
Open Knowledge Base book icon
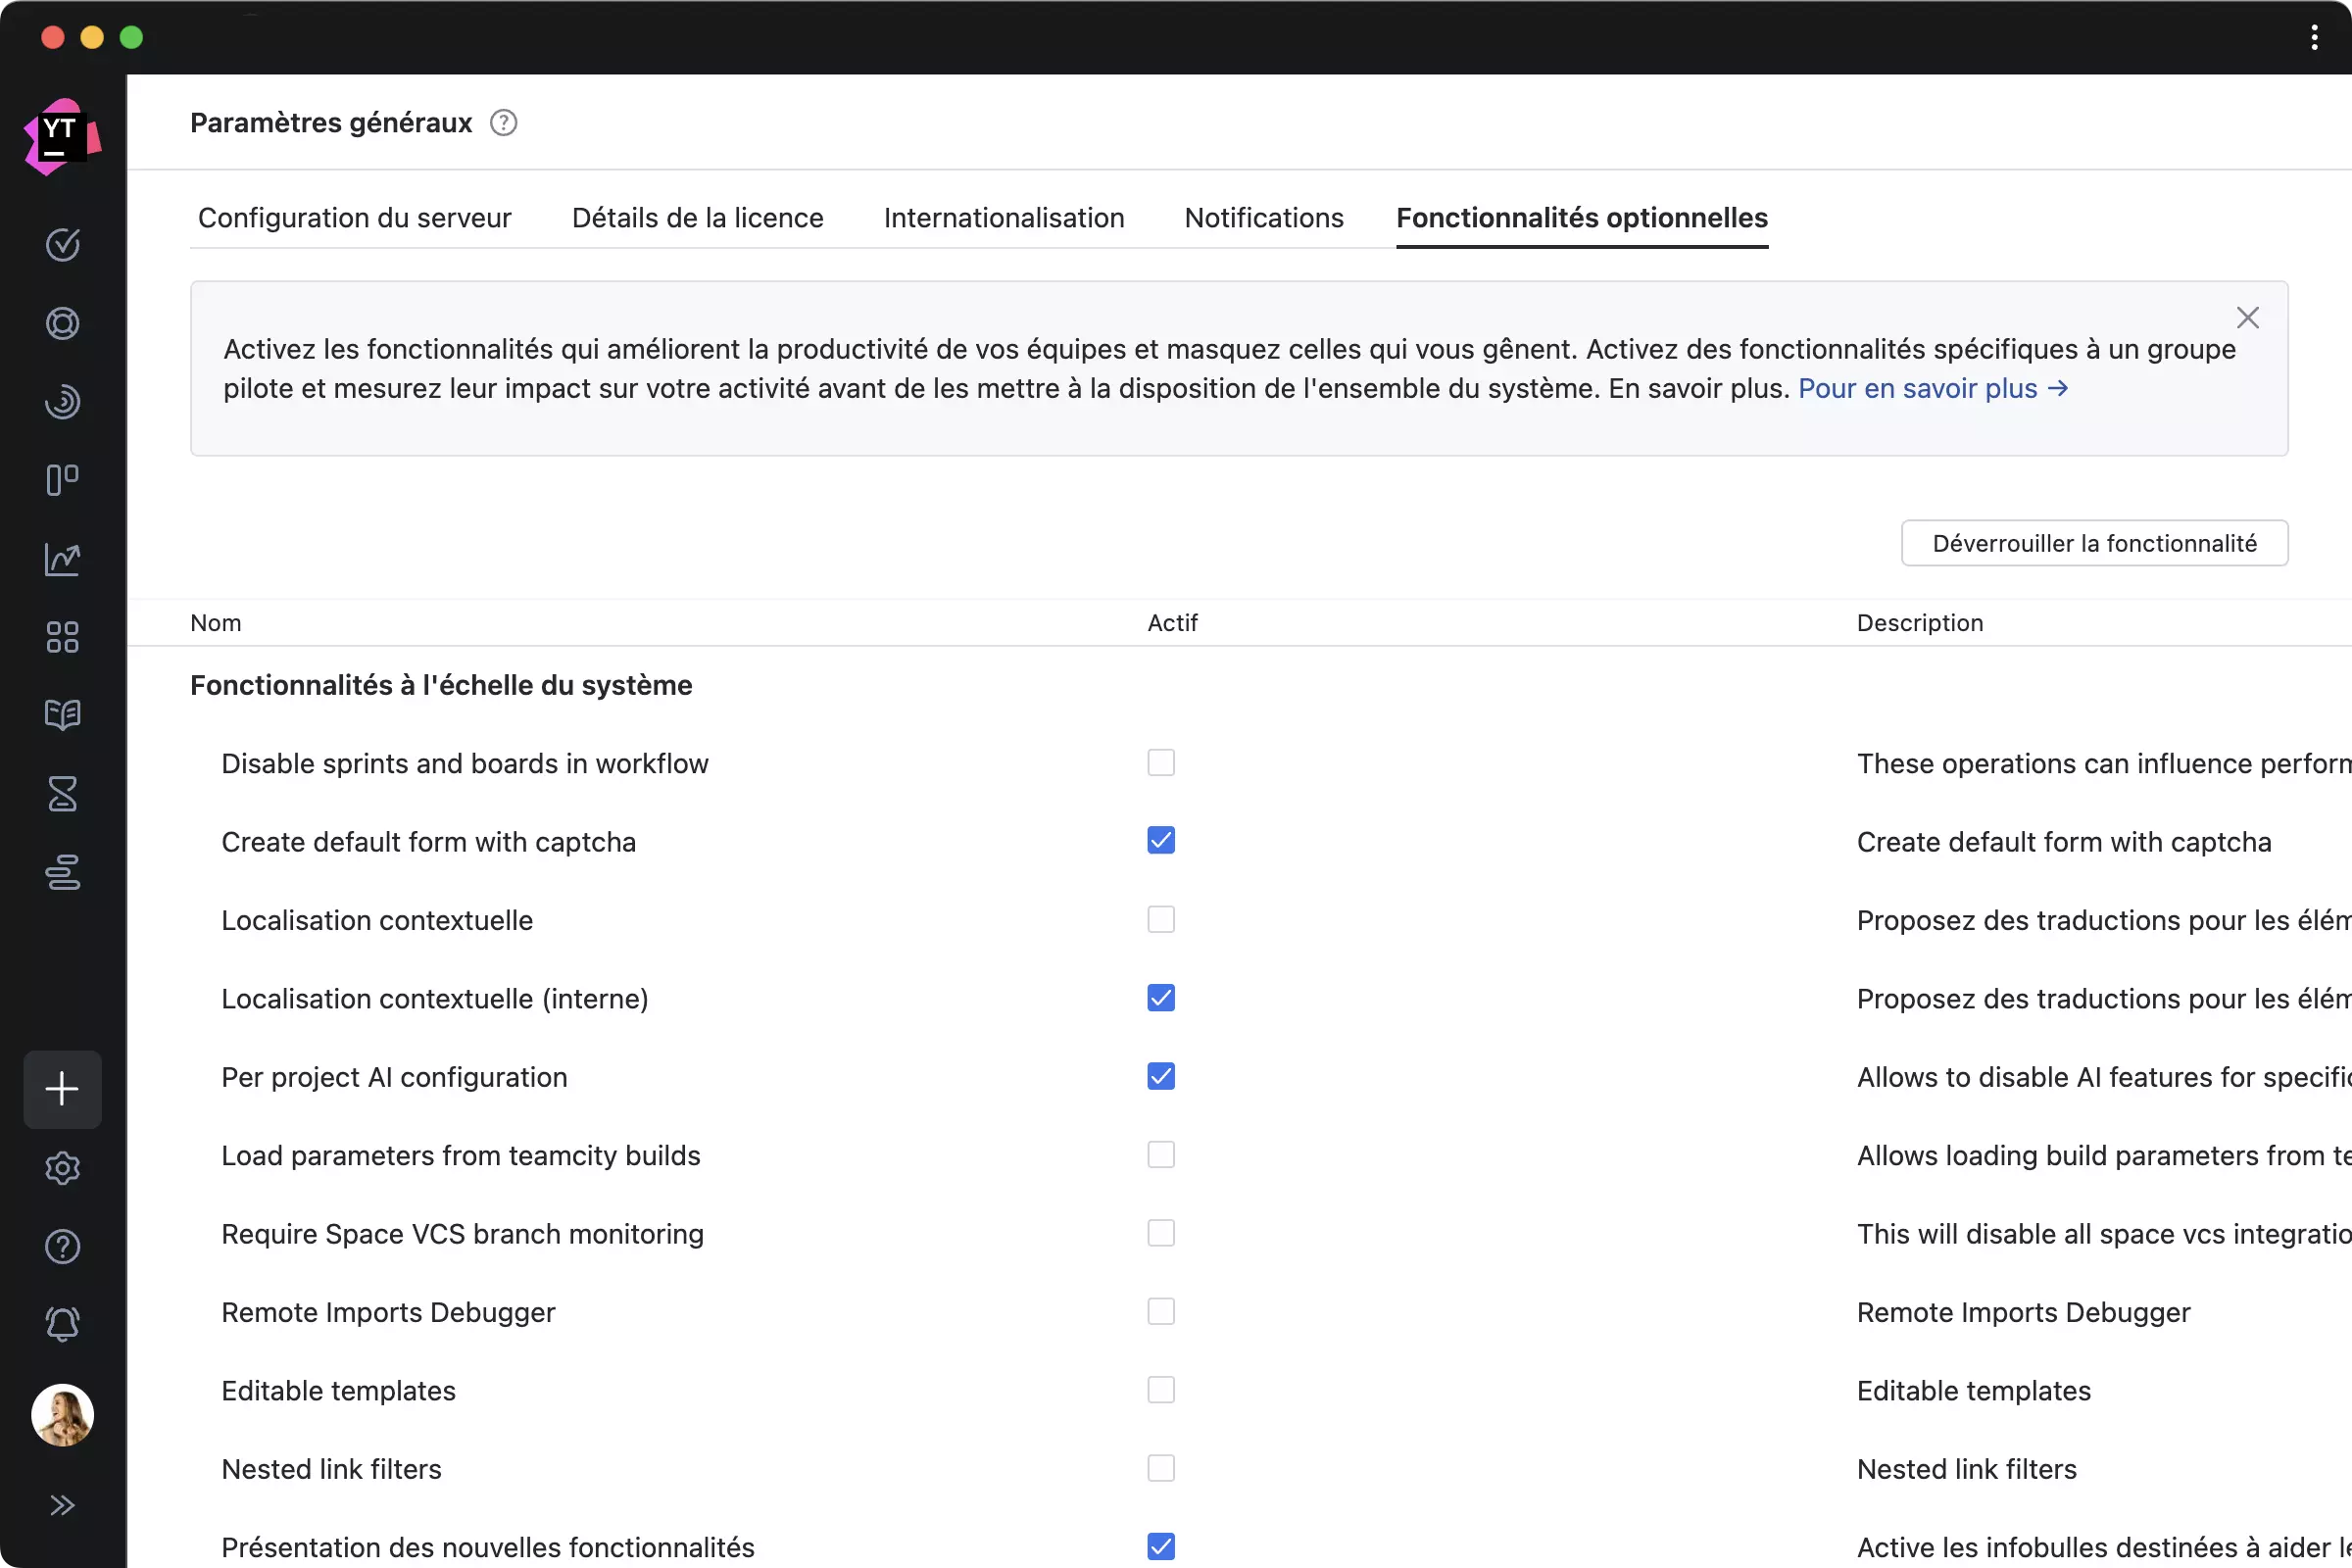[x=62, y=715]
